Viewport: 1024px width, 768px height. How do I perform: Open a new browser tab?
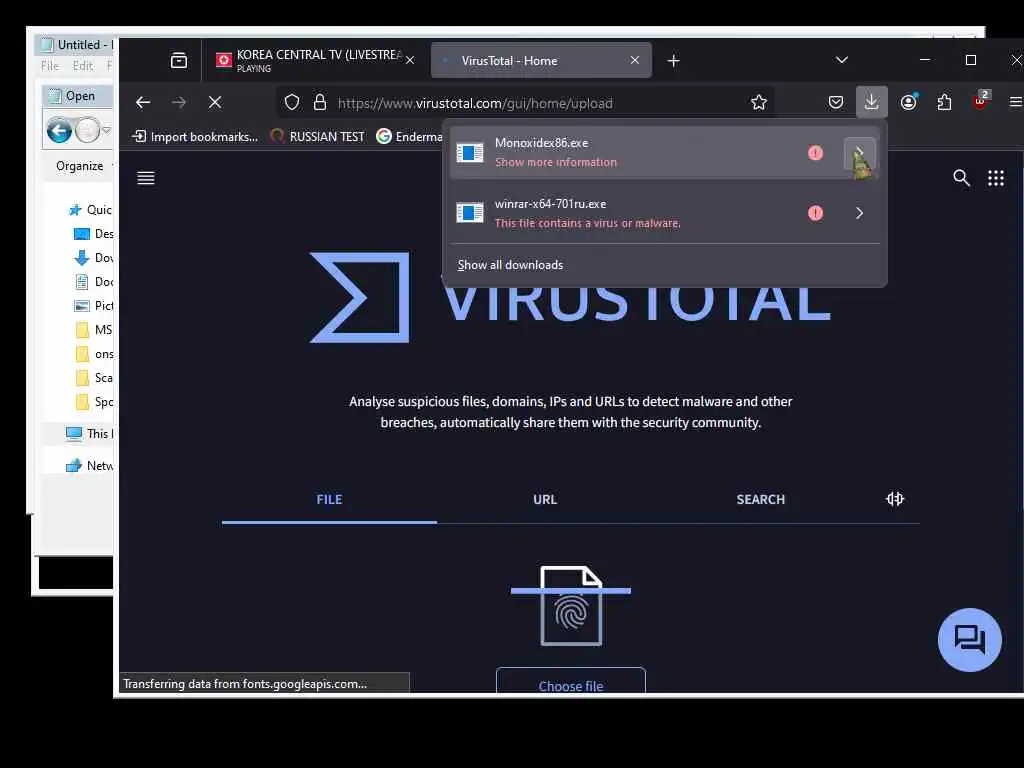673,61
